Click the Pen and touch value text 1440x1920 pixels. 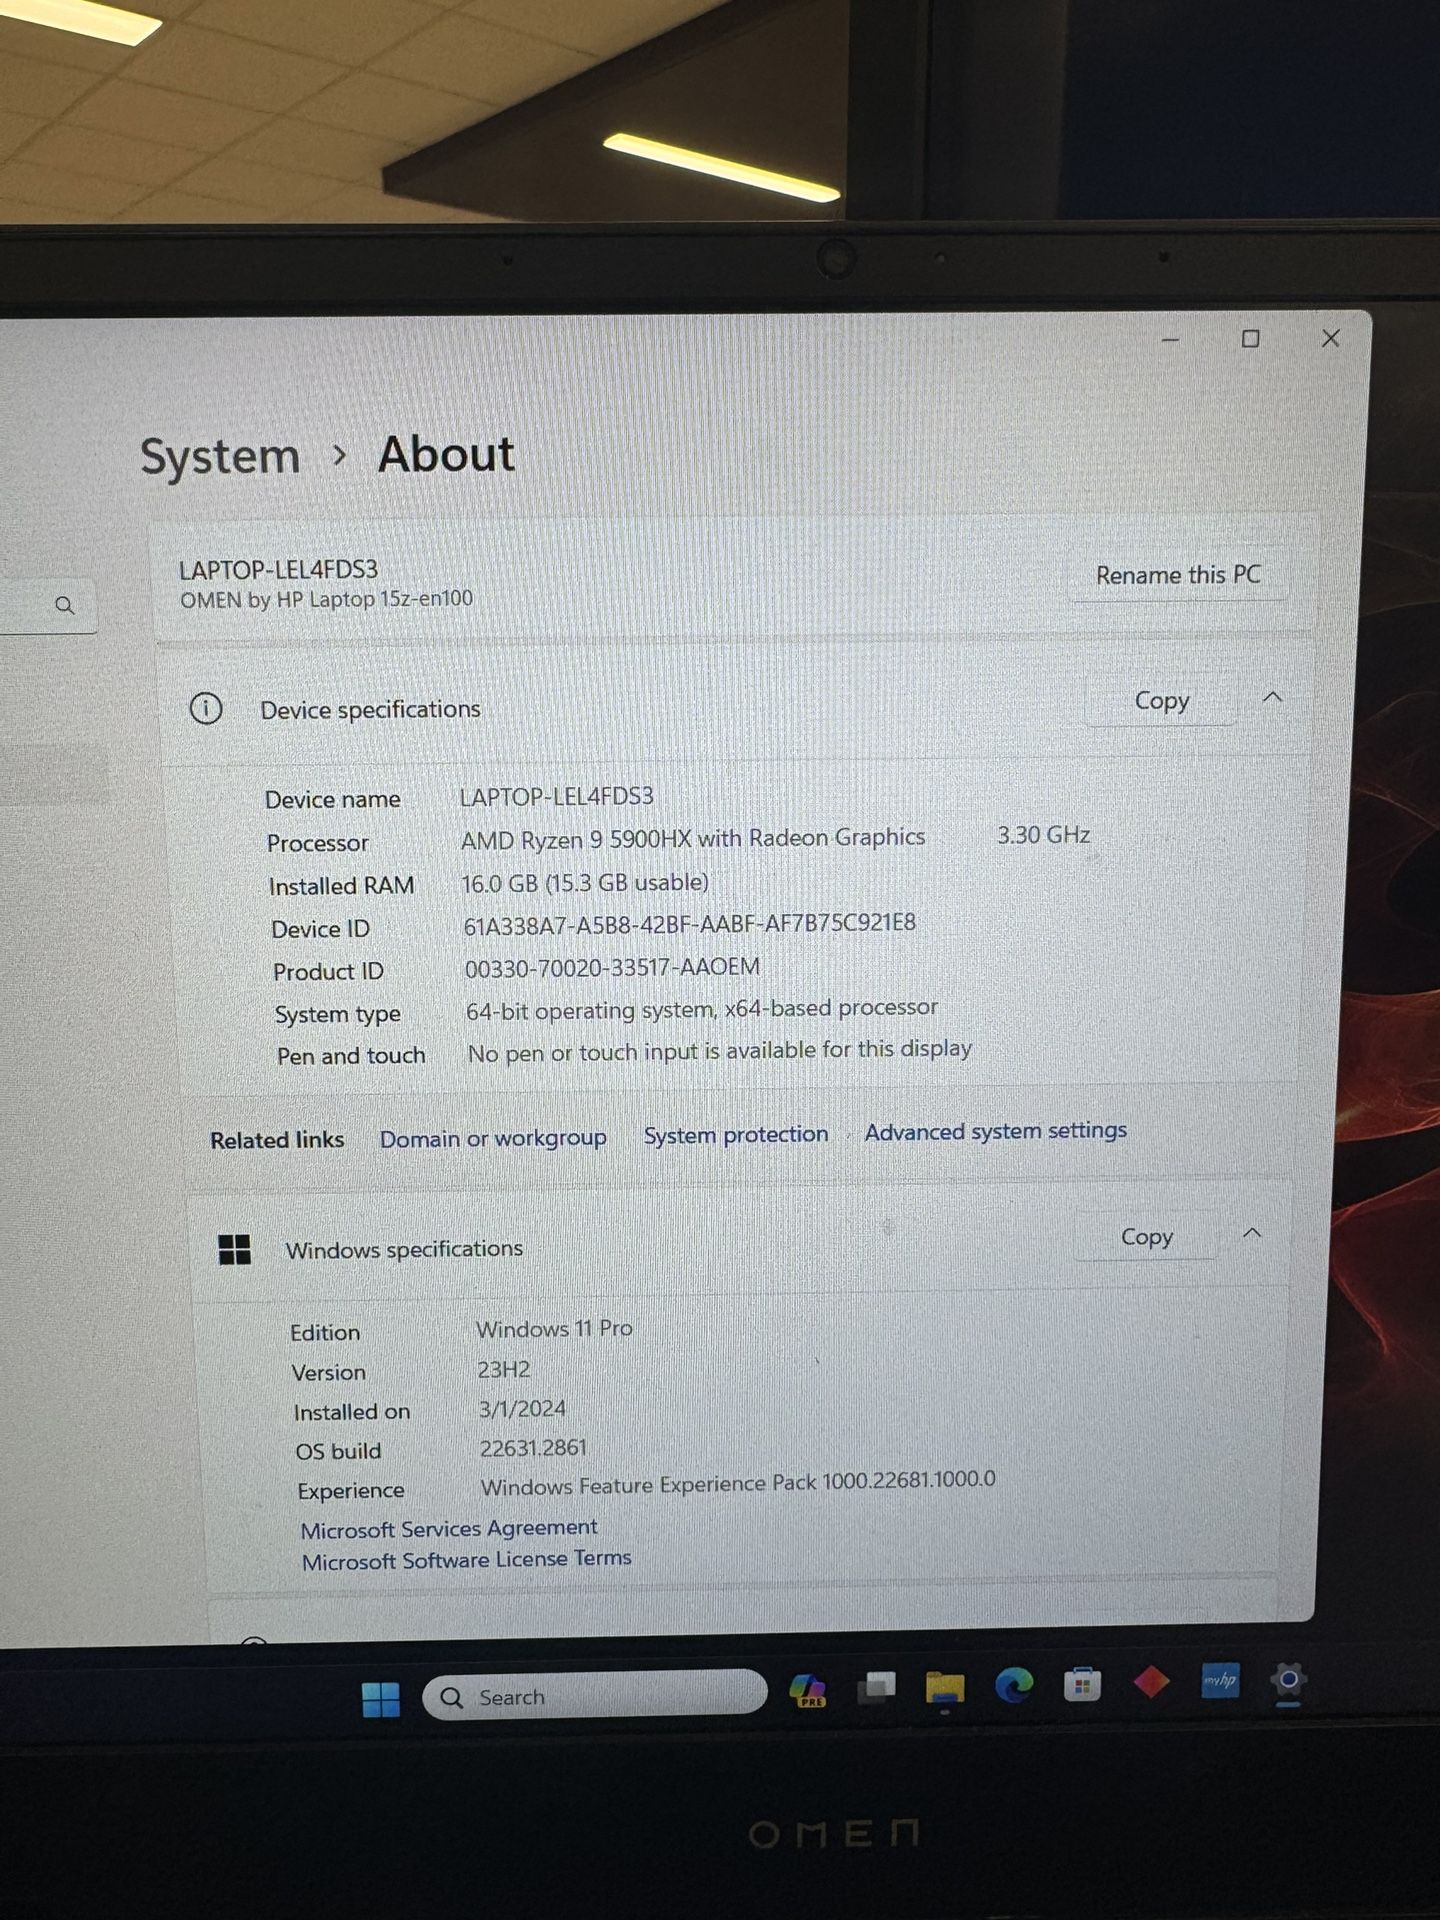pyautogui.click(x=720, y=1050)
